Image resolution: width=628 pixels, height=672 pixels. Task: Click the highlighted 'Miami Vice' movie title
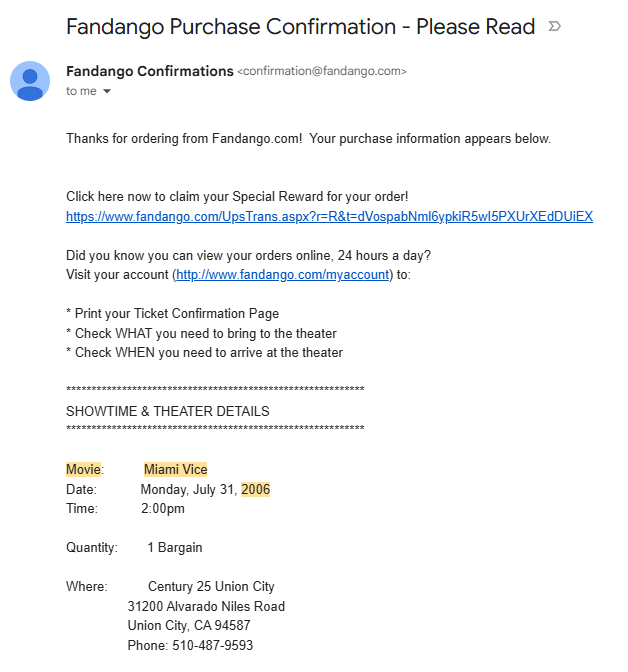pyautogui.click(x=176, y=470)
